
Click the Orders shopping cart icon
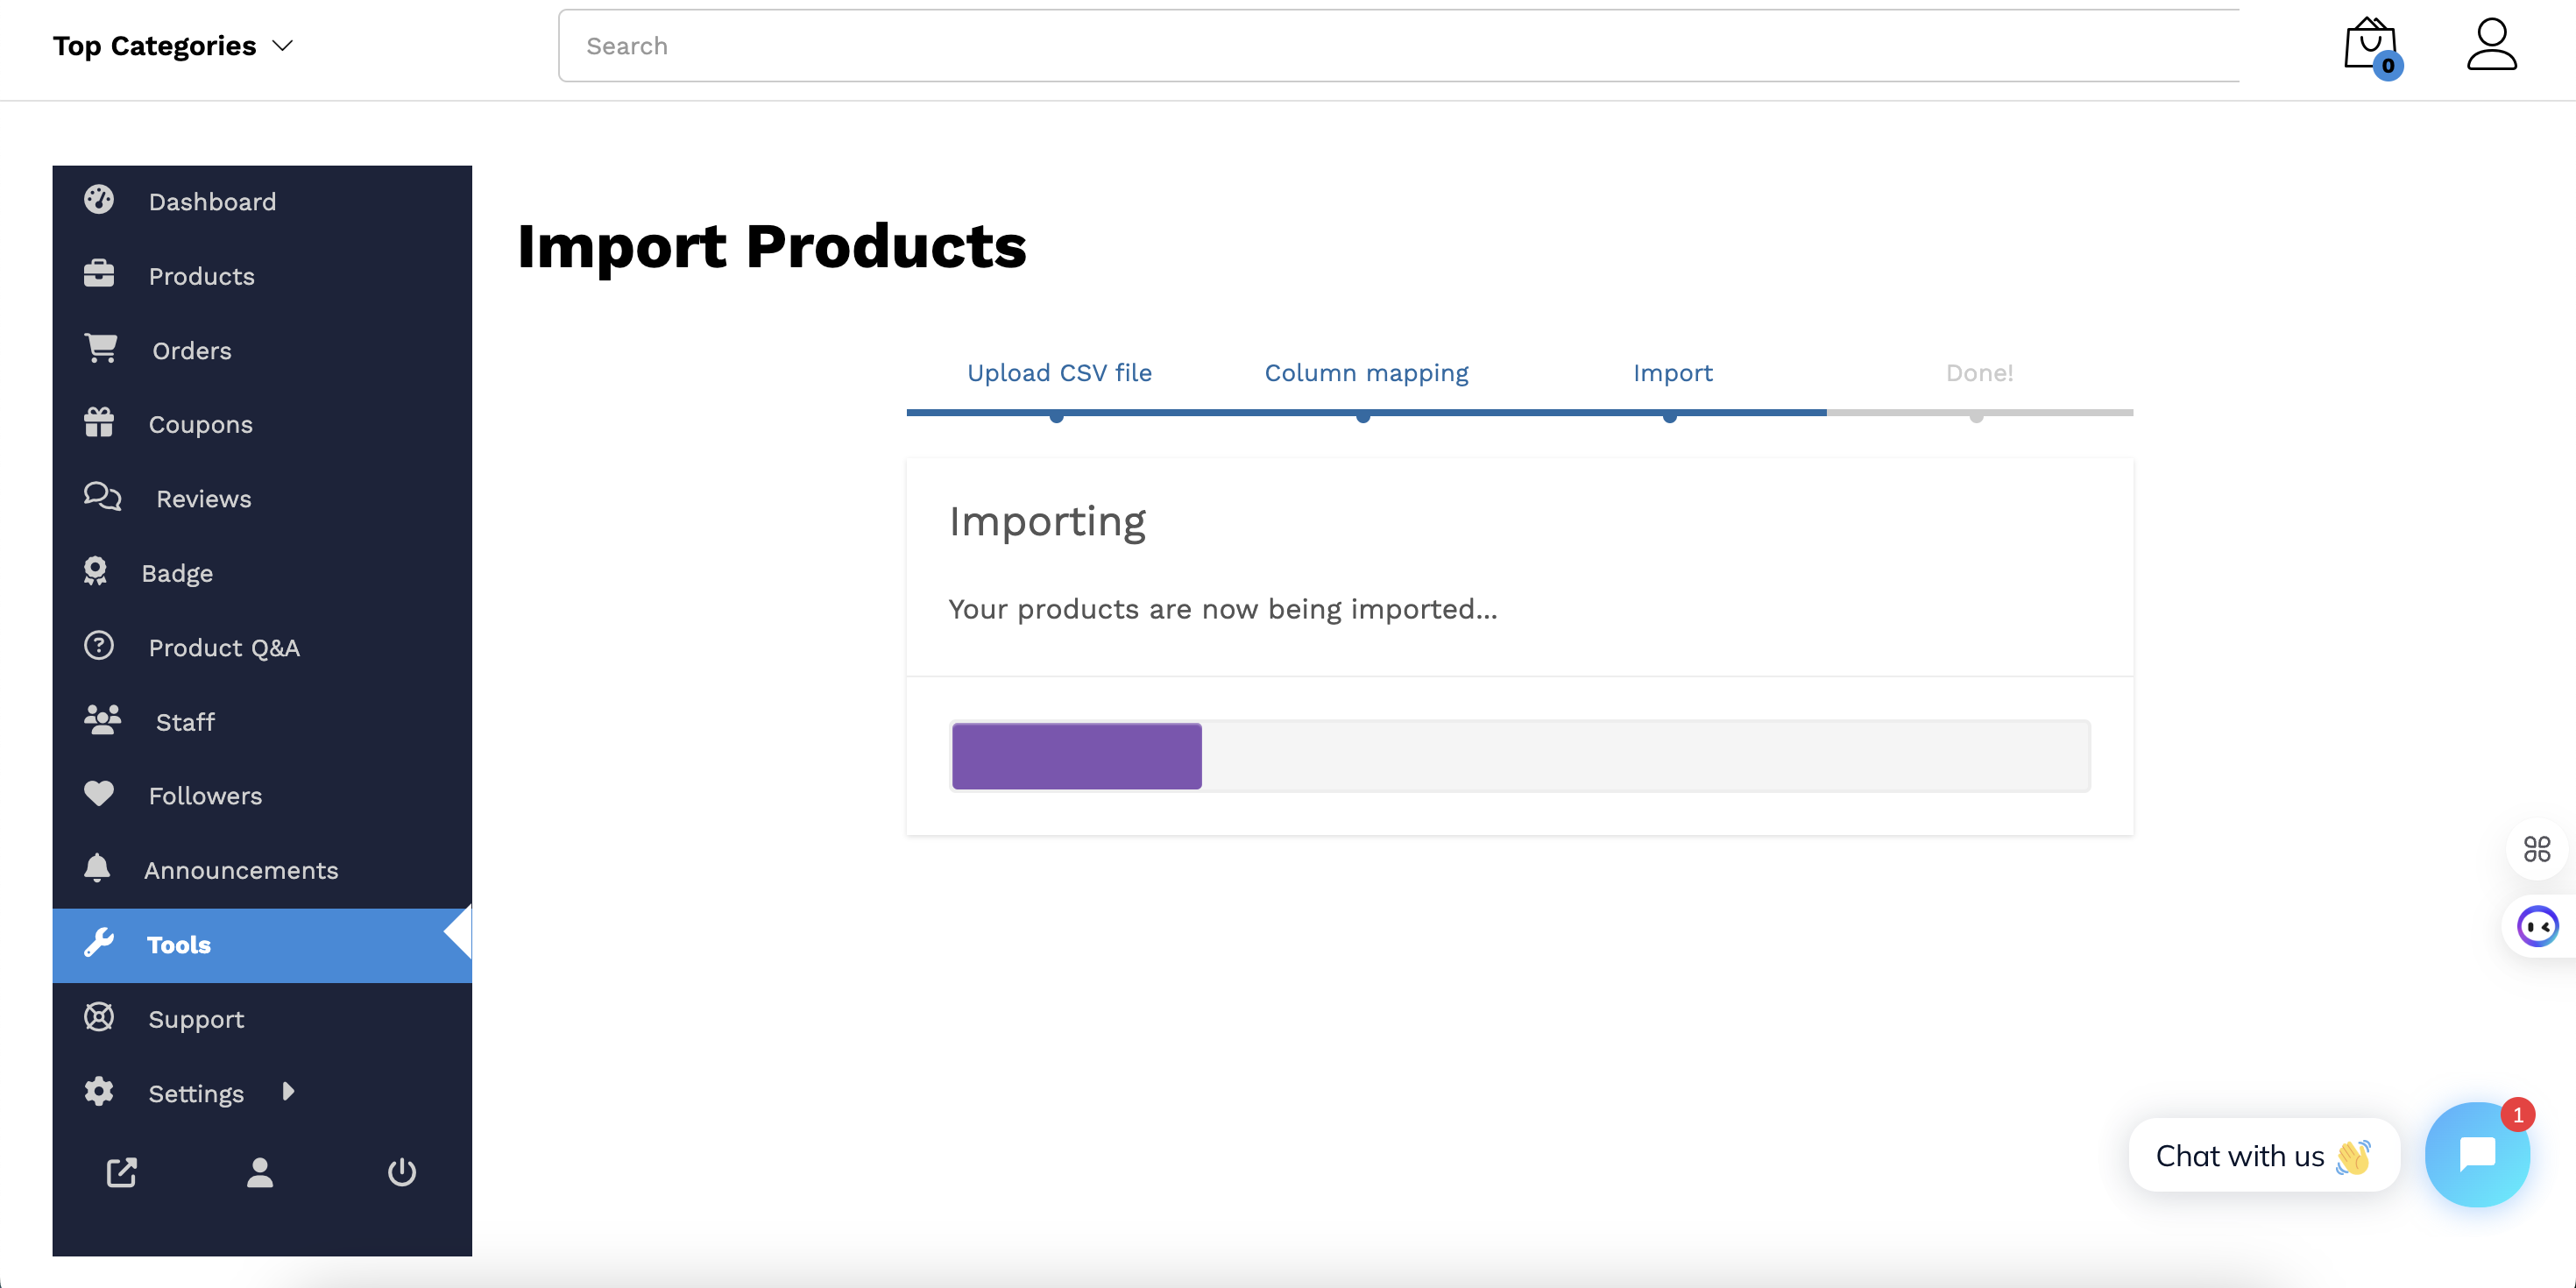tap(101, 349)
